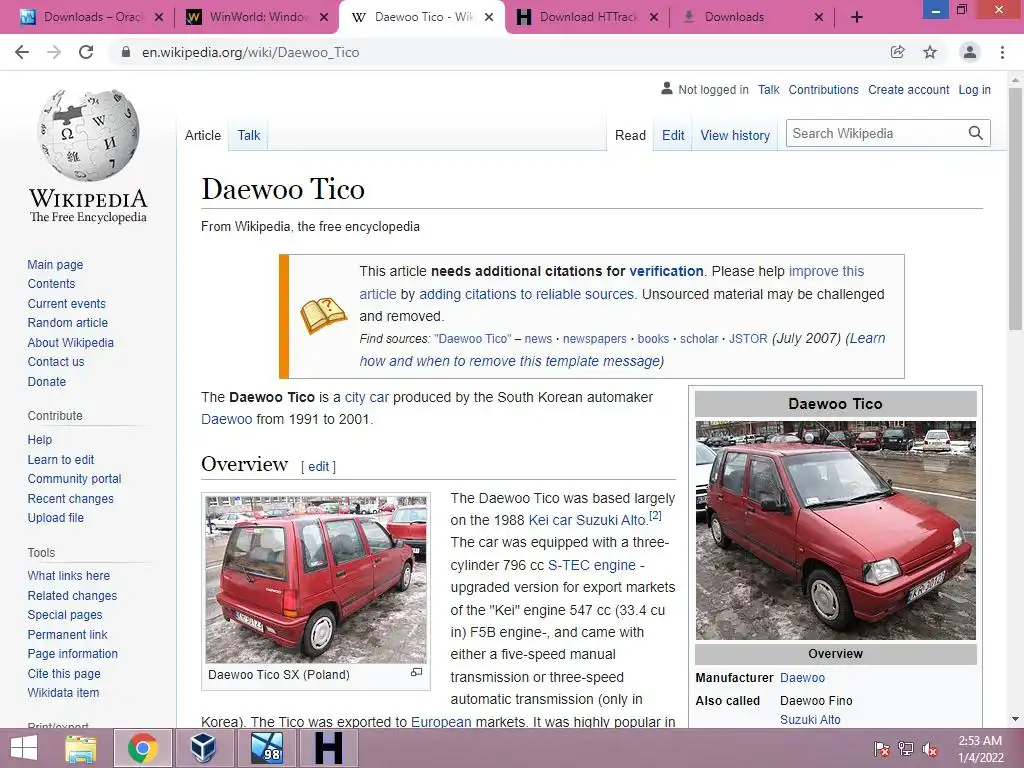Open the Chrome three-dot menu
Image resolution: width=1024 pixels, height=768 pixels.
click(x=1002, y=52)
